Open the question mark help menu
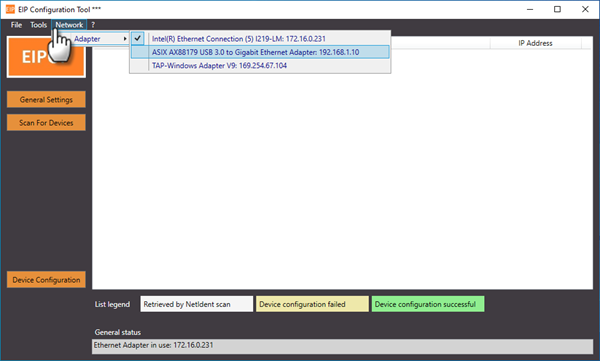The width and height of the screenshot is (600, 361). pos(93,25)
